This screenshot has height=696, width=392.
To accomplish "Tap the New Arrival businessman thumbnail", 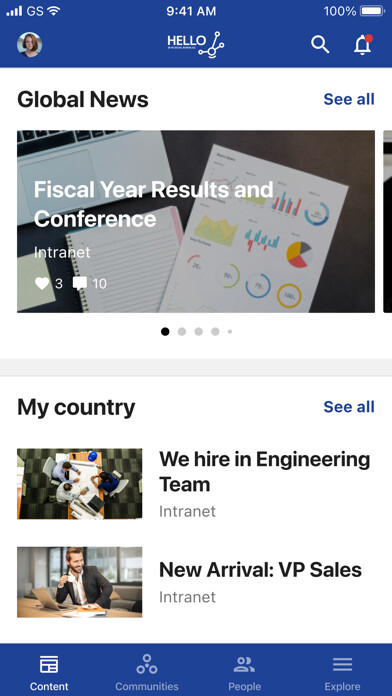I will pos(79,582).
